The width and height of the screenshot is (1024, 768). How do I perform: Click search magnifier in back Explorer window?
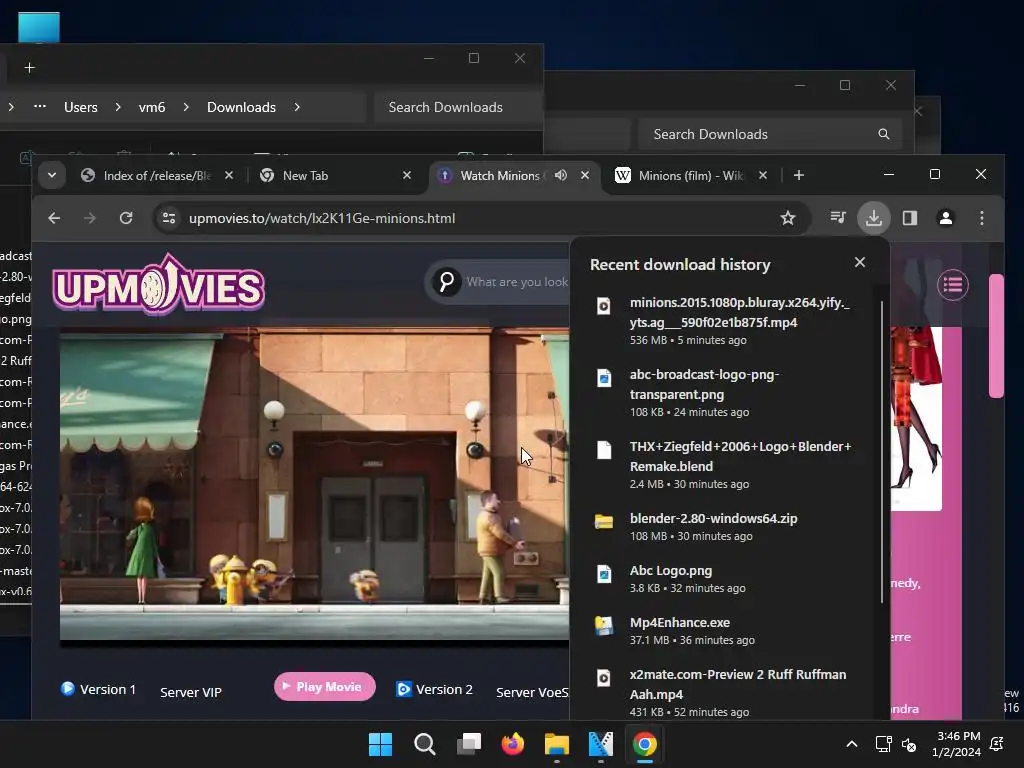pyautogui.click(x=884, y=134)
